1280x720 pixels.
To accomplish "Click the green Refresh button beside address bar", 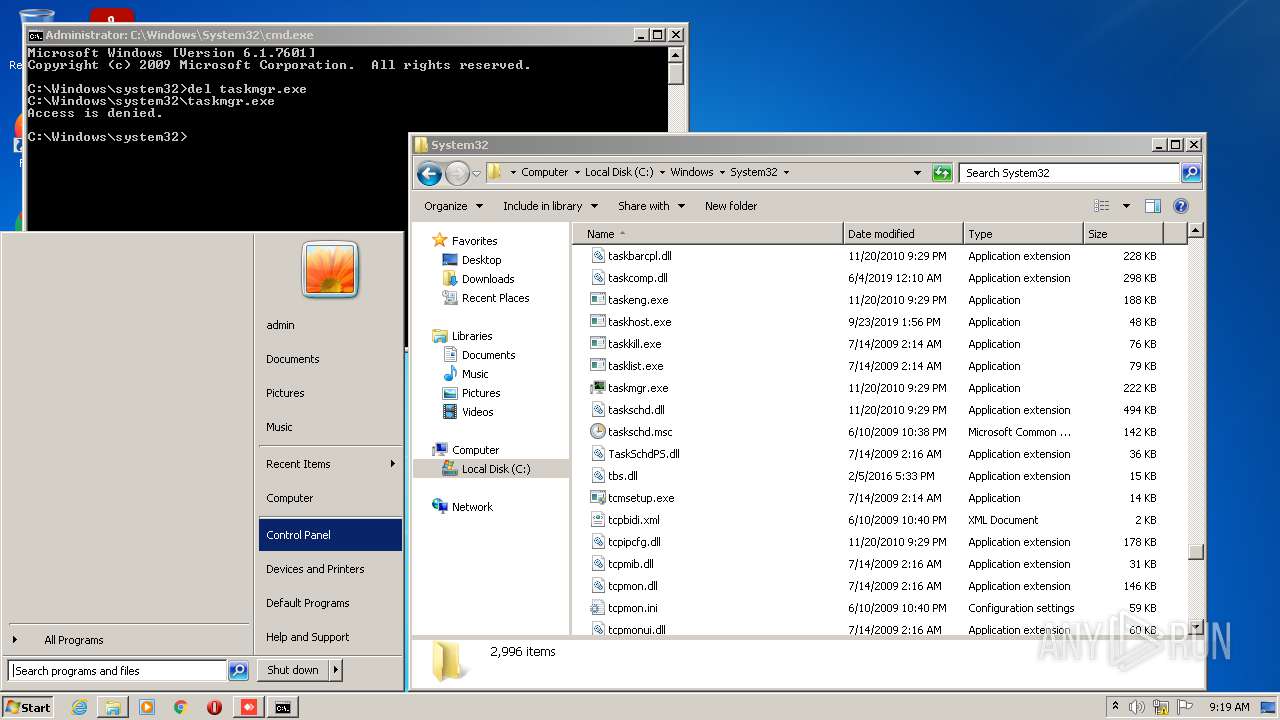I will (942, 172).
